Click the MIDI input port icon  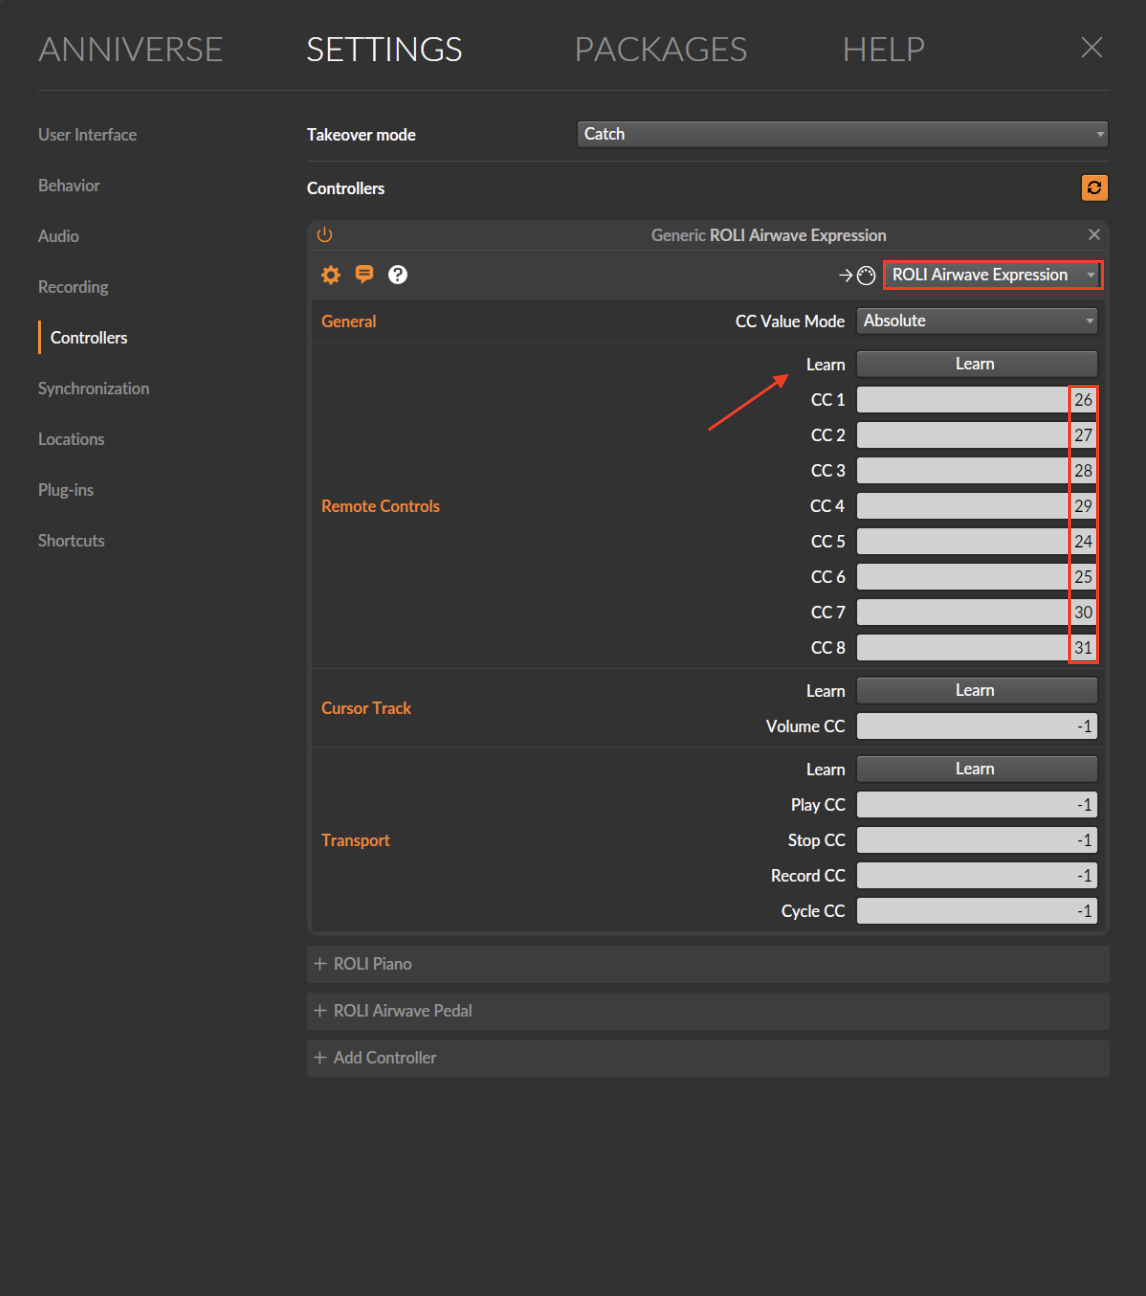[x=866, y=275]
